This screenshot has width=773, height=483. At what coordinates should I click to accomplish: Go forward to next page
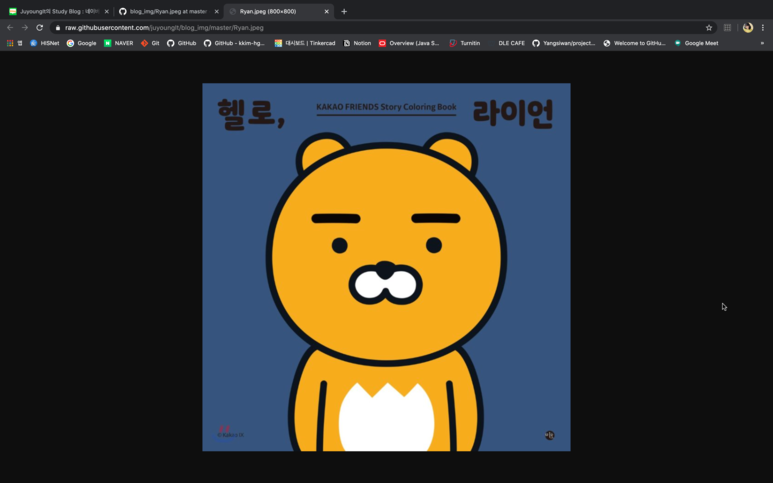click(x=25, y=28)
